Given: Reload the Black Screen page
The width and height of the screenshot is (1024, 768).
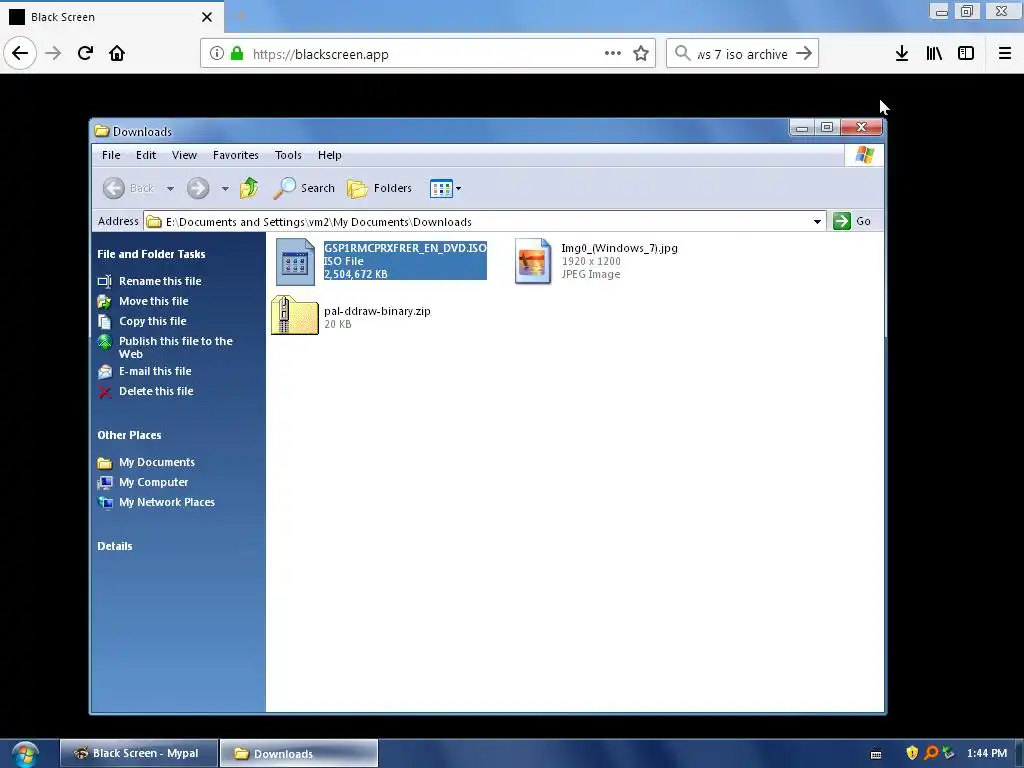Looking at the screenshot, I should (85, 53).
